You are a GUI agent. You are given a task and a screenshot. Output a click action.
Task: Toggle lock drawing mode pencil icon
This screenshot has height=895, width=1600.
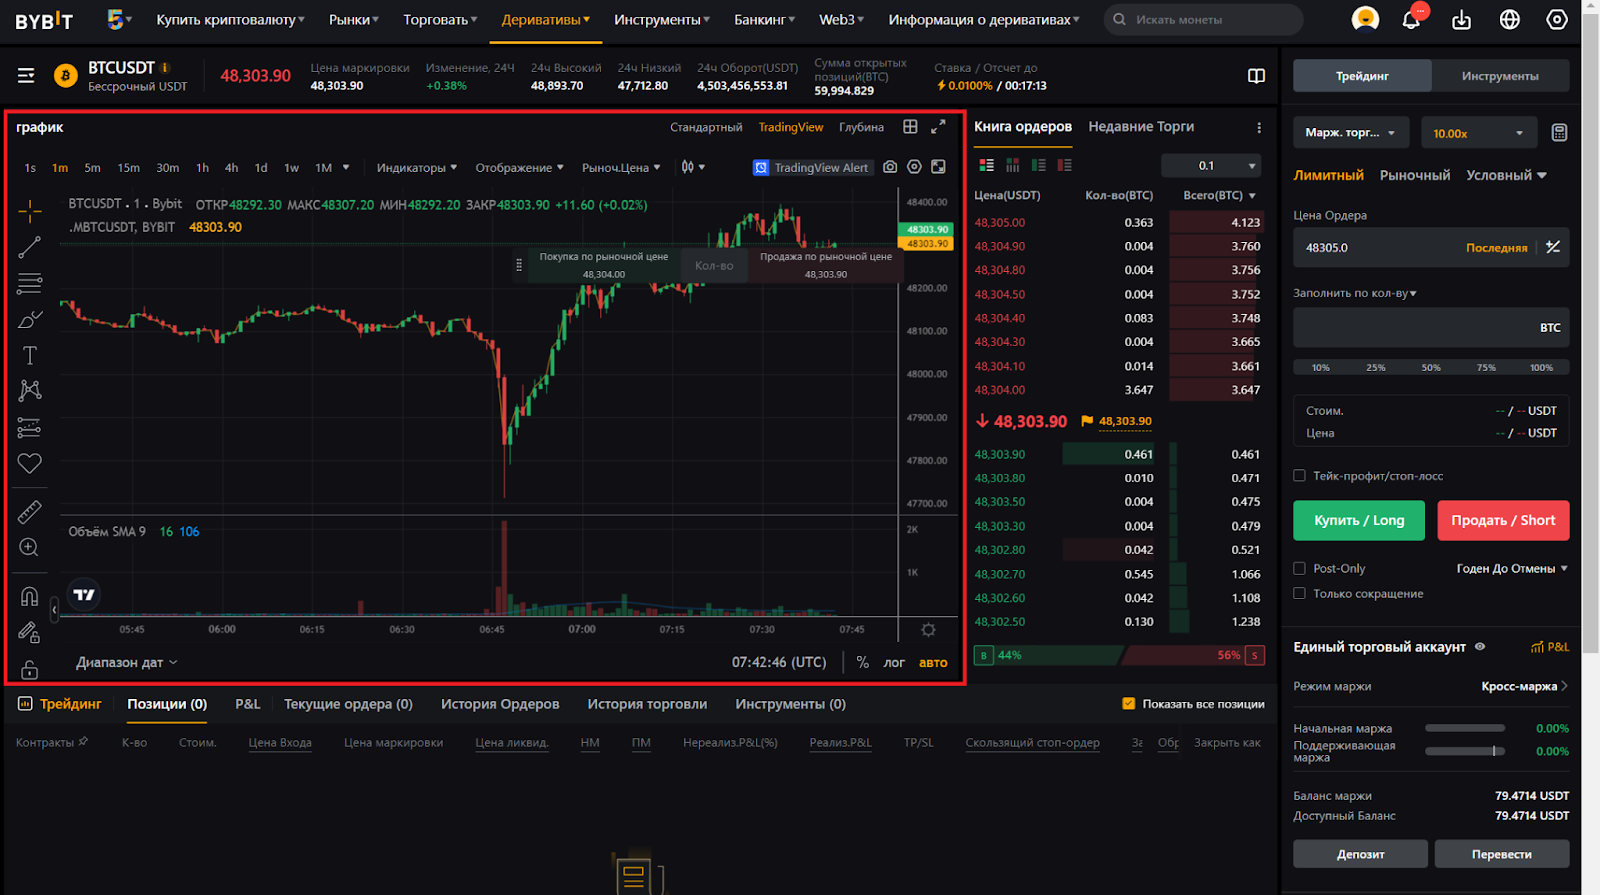coord(30,632)
